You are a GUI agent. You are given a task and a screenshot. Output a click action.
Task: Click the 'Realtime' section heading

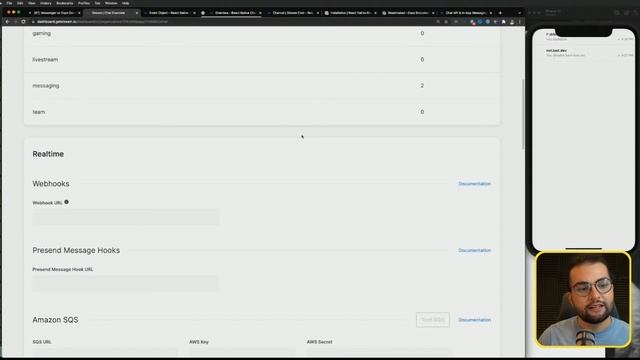coord(48,154)
